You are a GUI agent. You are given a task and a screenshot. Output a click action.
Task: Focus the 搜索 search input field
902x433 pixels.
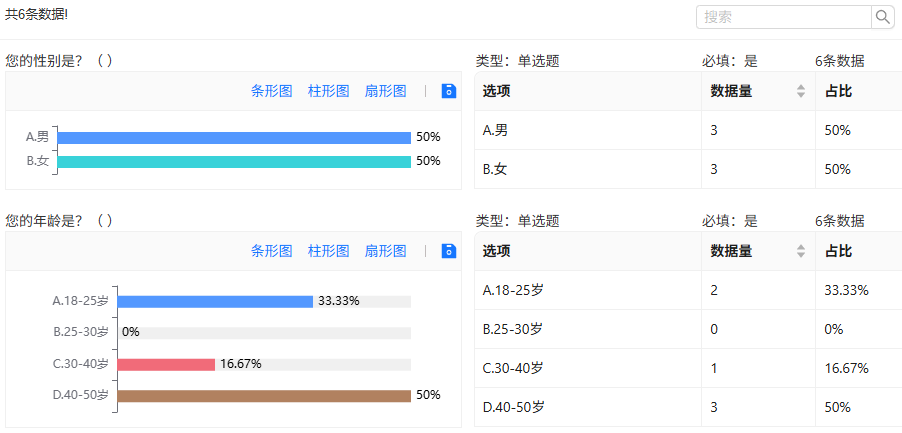(x=784, y=17)
